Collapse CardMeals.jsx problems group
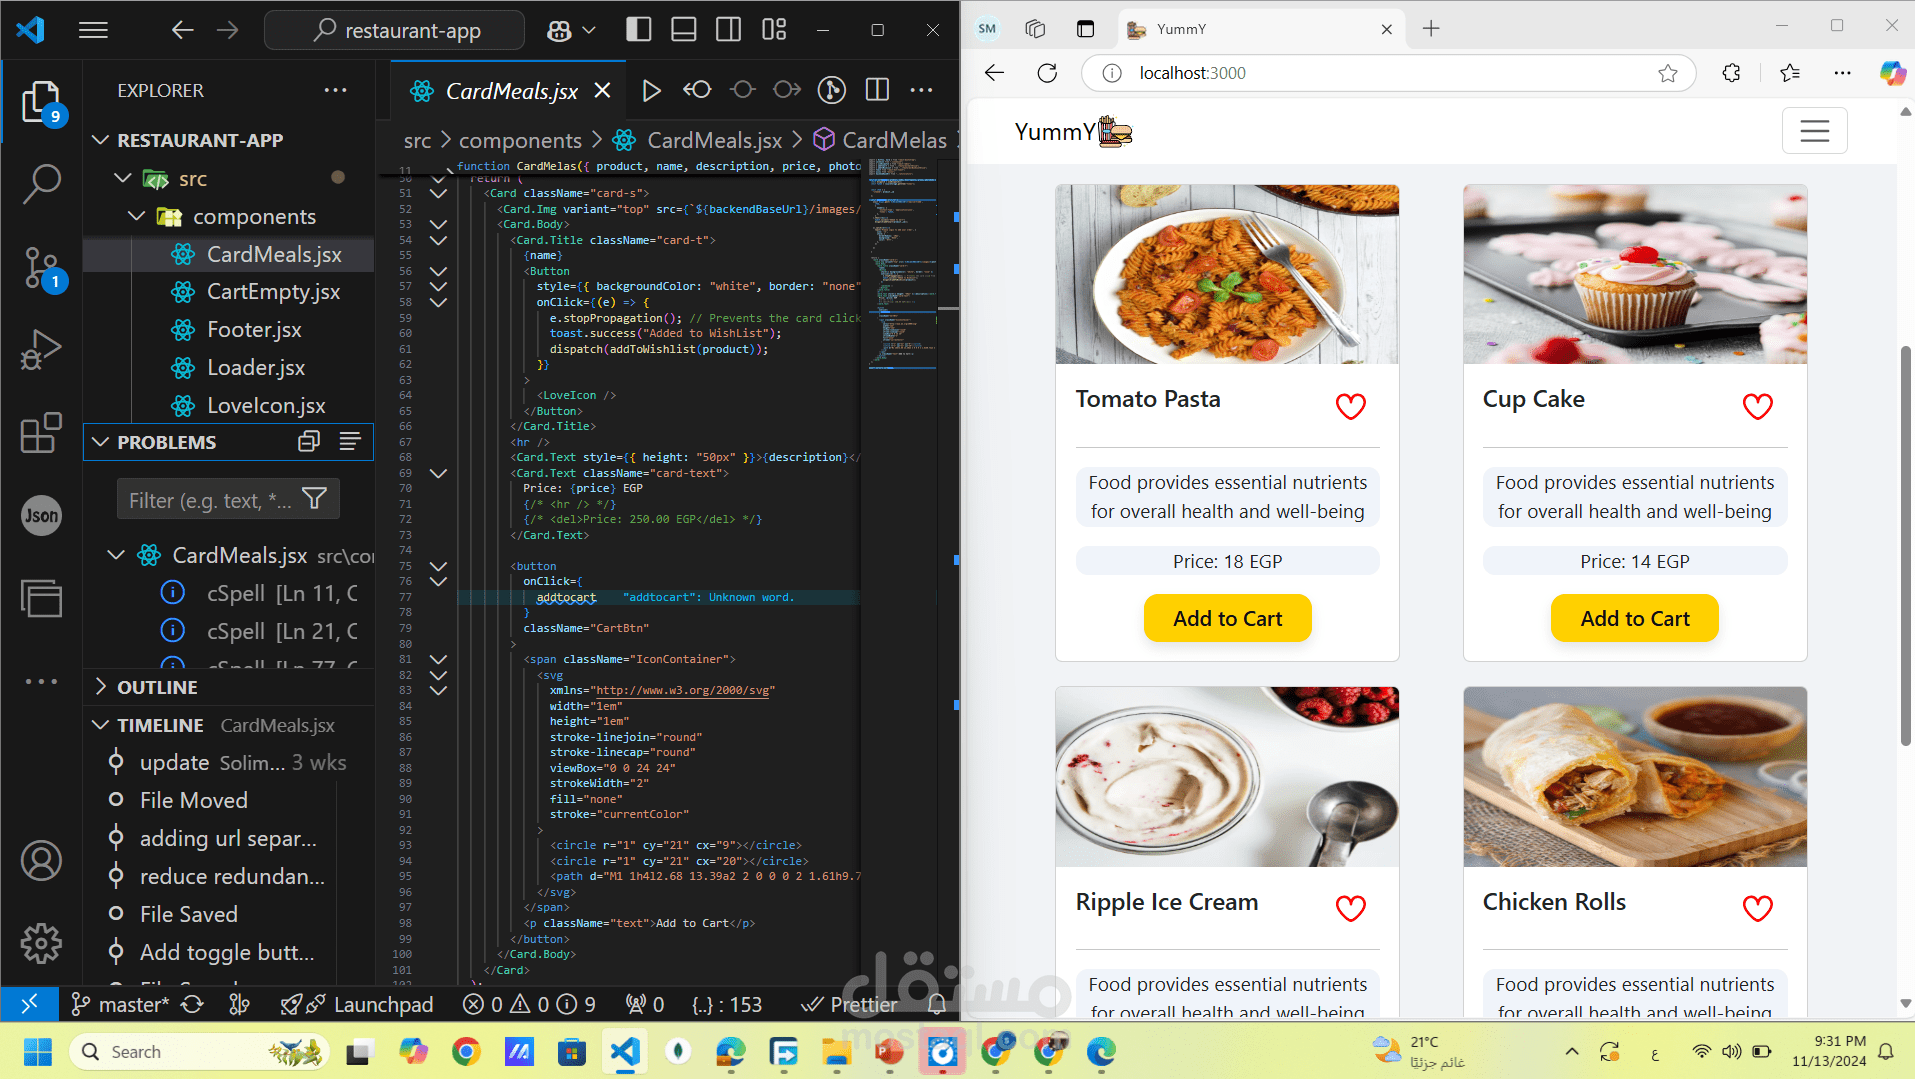Image resolution: width=1915 pixels, height=1079 pixels. pyautogui.click(x=116, y=555)
